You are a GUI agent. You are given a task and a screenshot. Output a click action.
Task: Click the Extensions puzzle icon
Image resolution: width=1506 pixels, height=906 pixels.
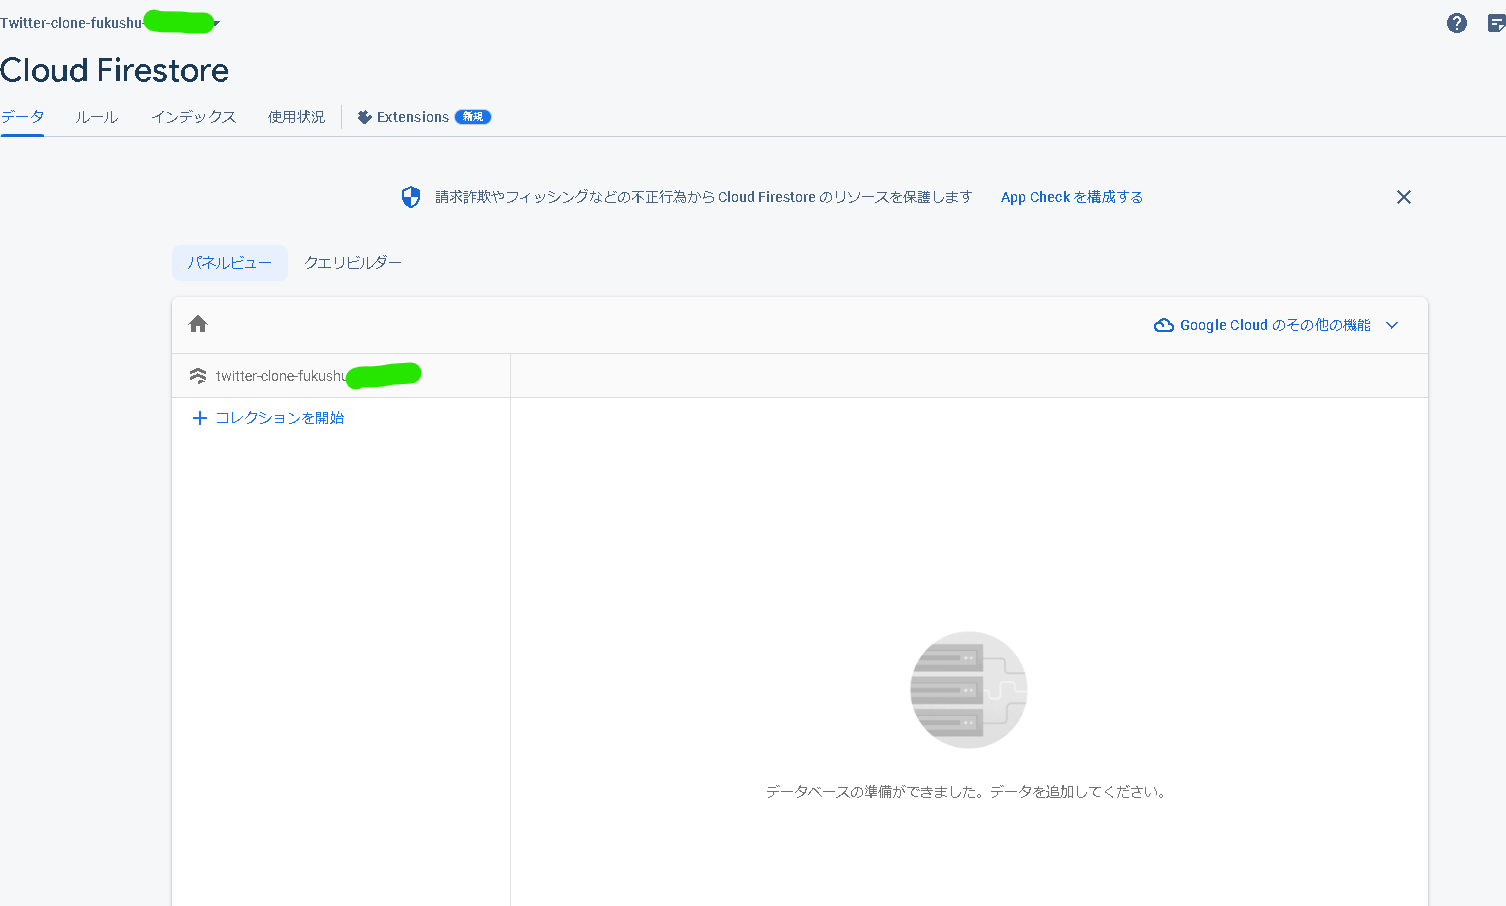tap(364, 117)
